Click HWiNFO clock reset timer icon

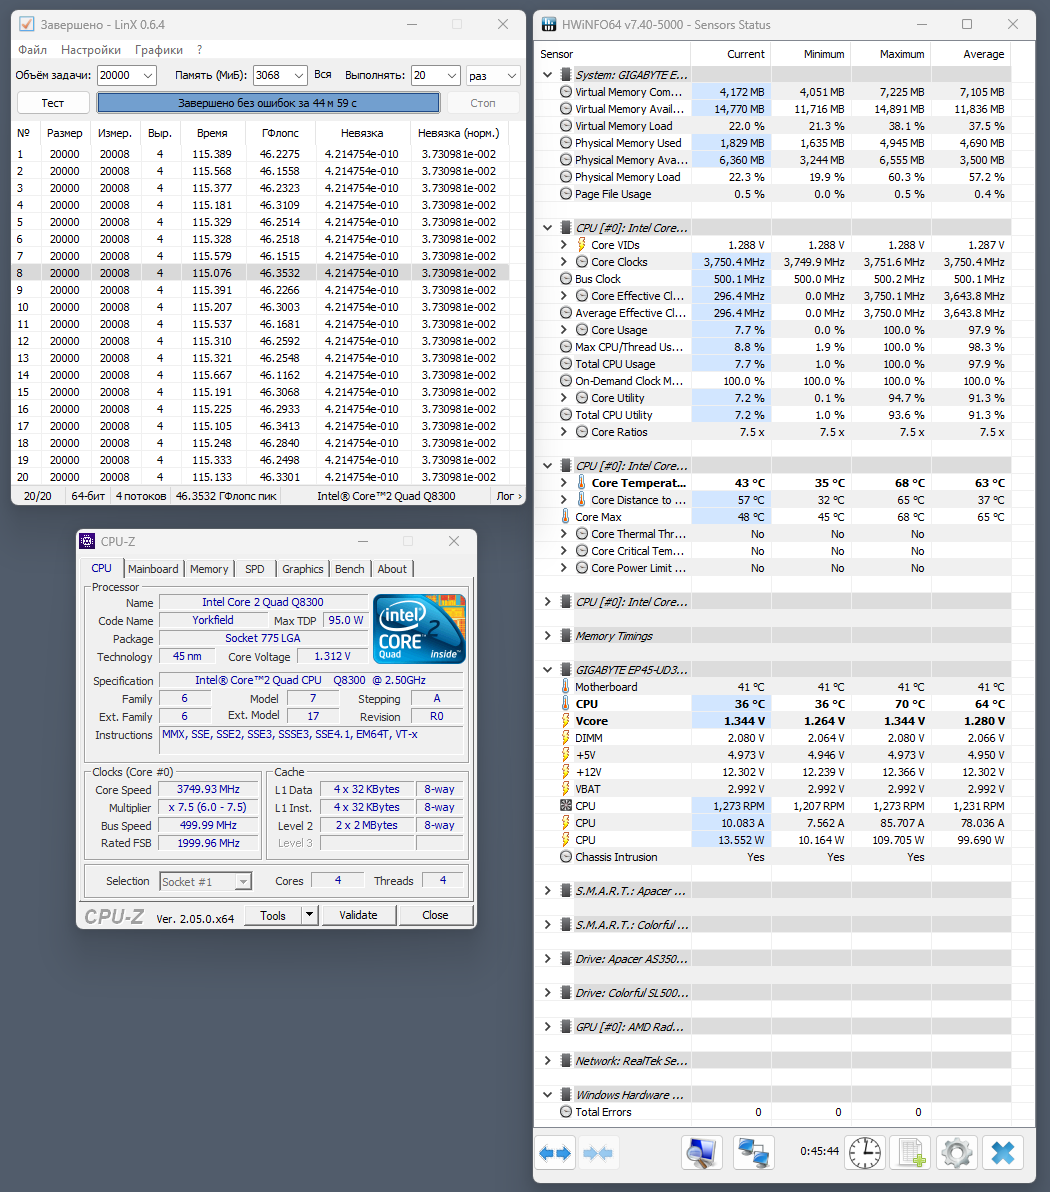864,1152
